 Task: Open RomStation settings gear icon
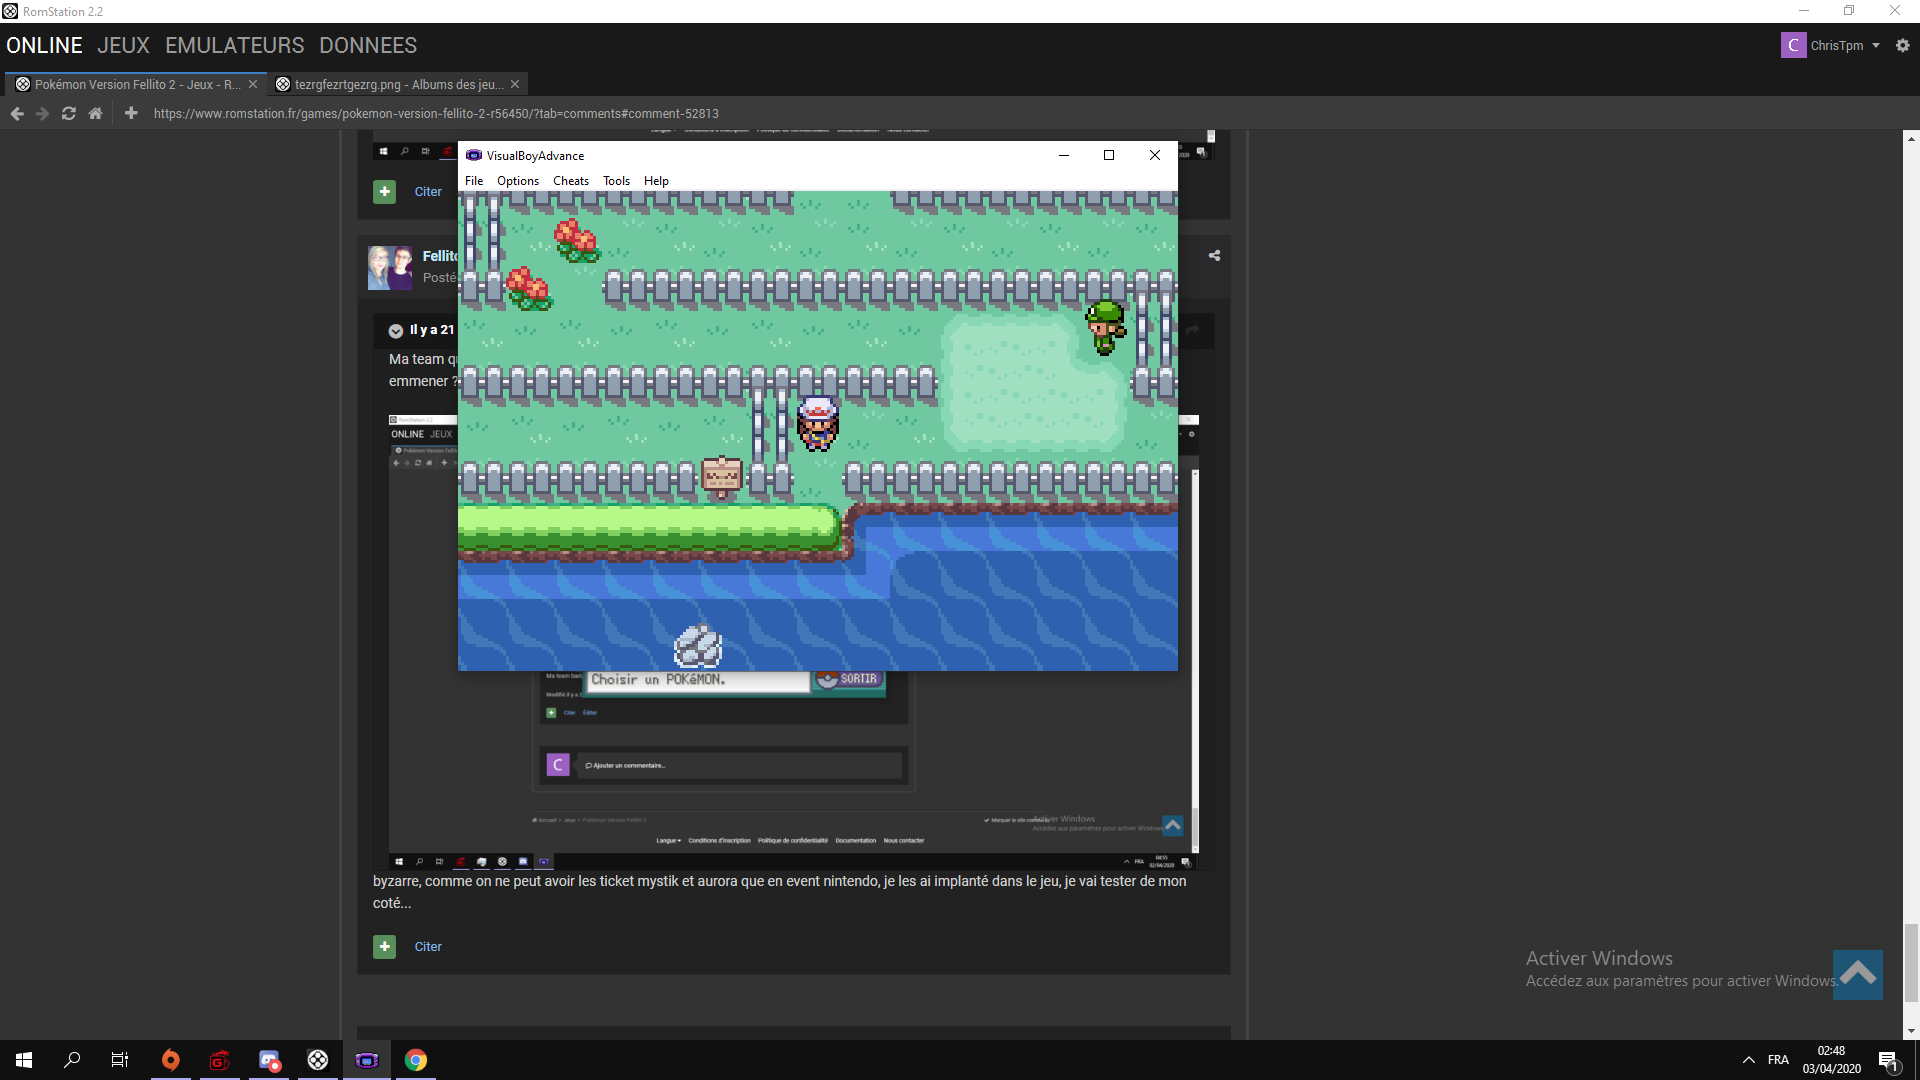point(1902,46)
